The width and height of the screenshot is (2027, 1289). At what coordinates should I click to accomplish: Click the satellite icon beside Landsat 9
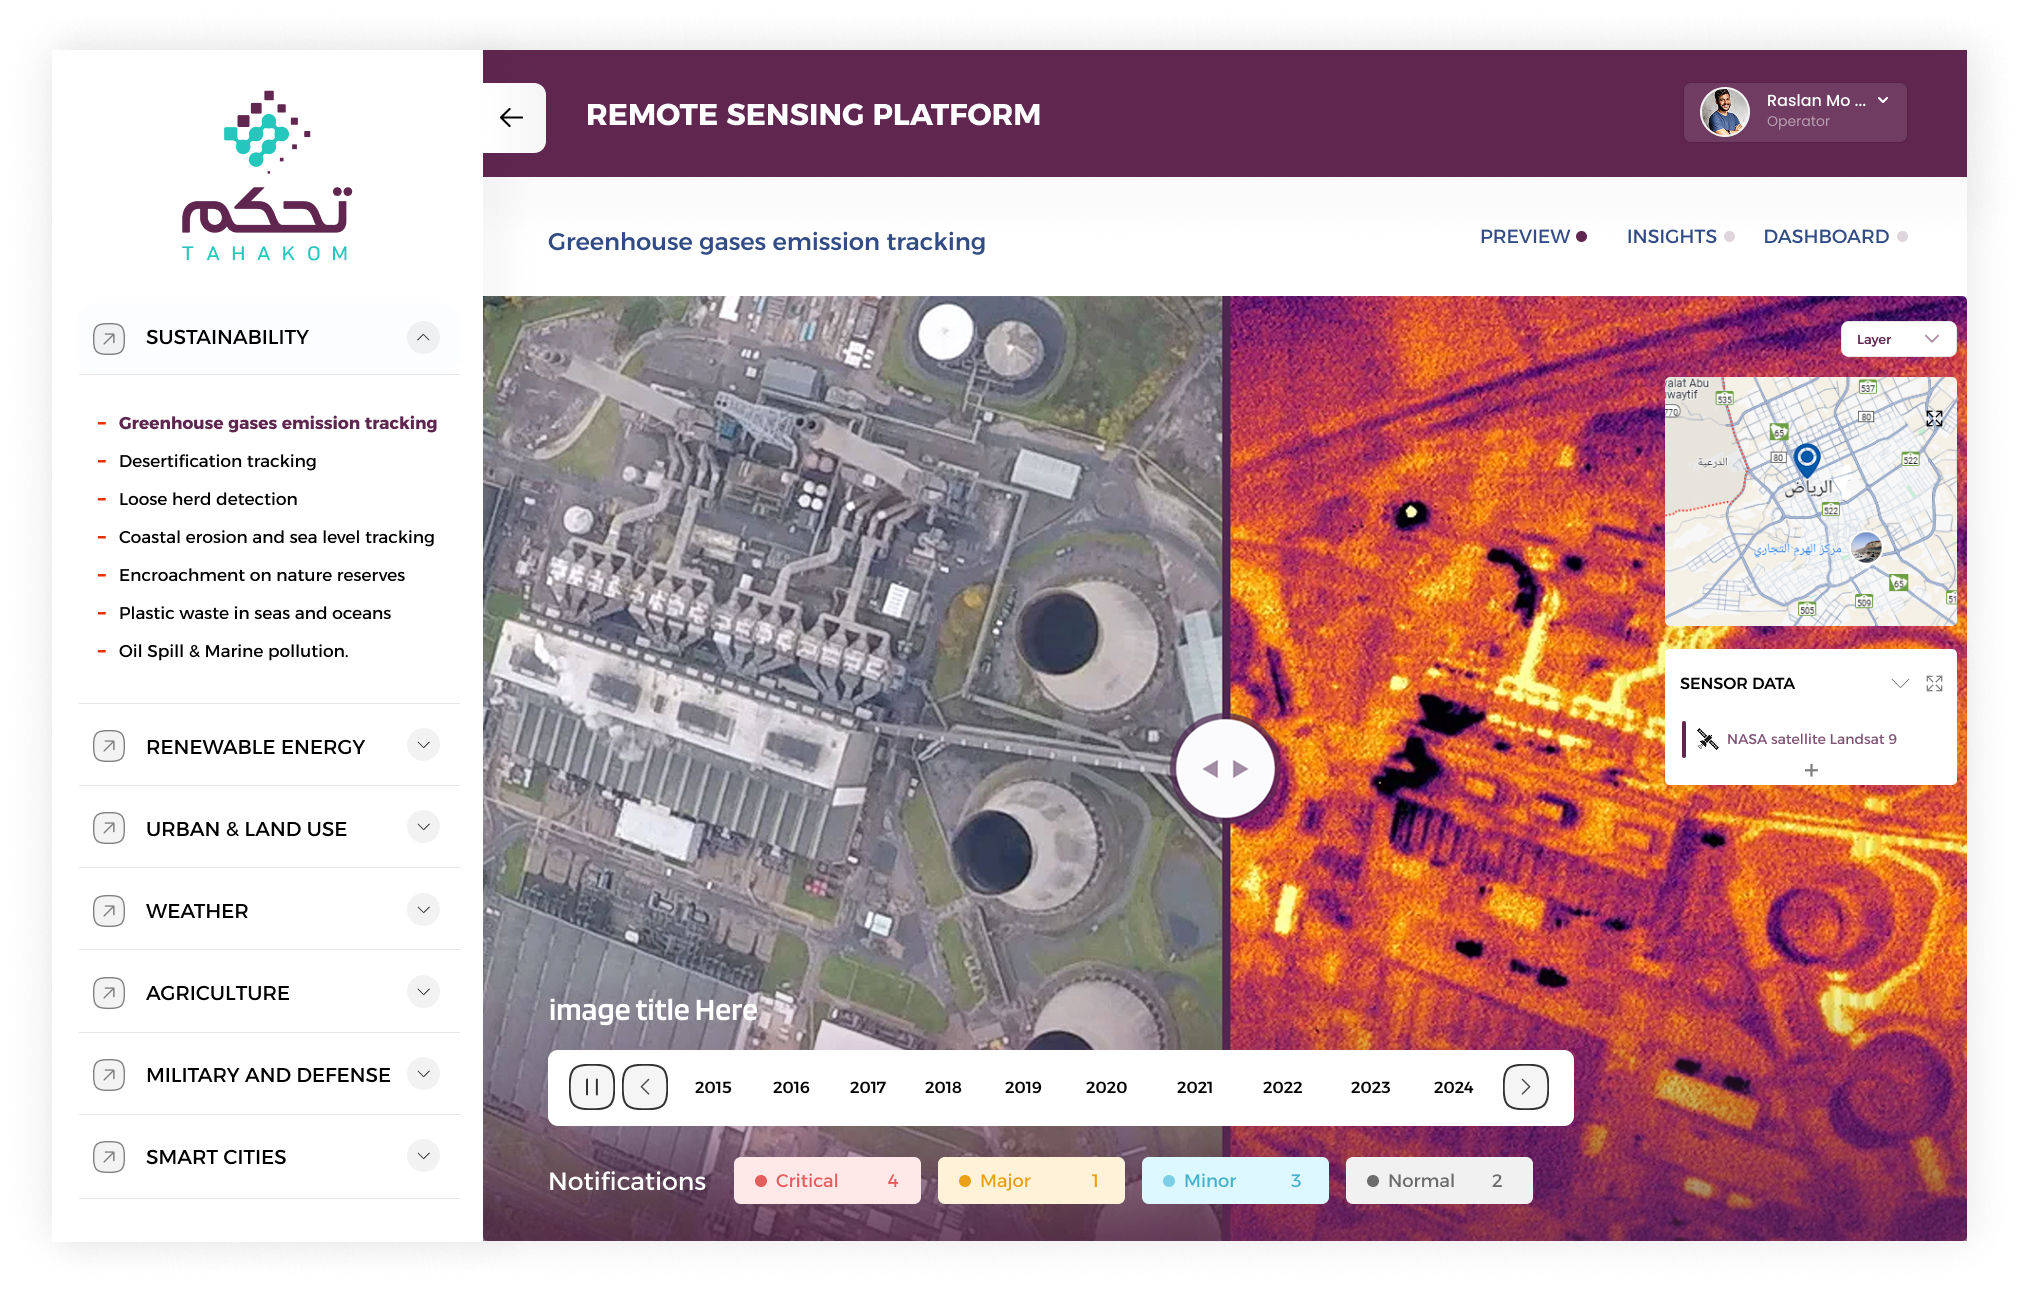pos(1707,739)
